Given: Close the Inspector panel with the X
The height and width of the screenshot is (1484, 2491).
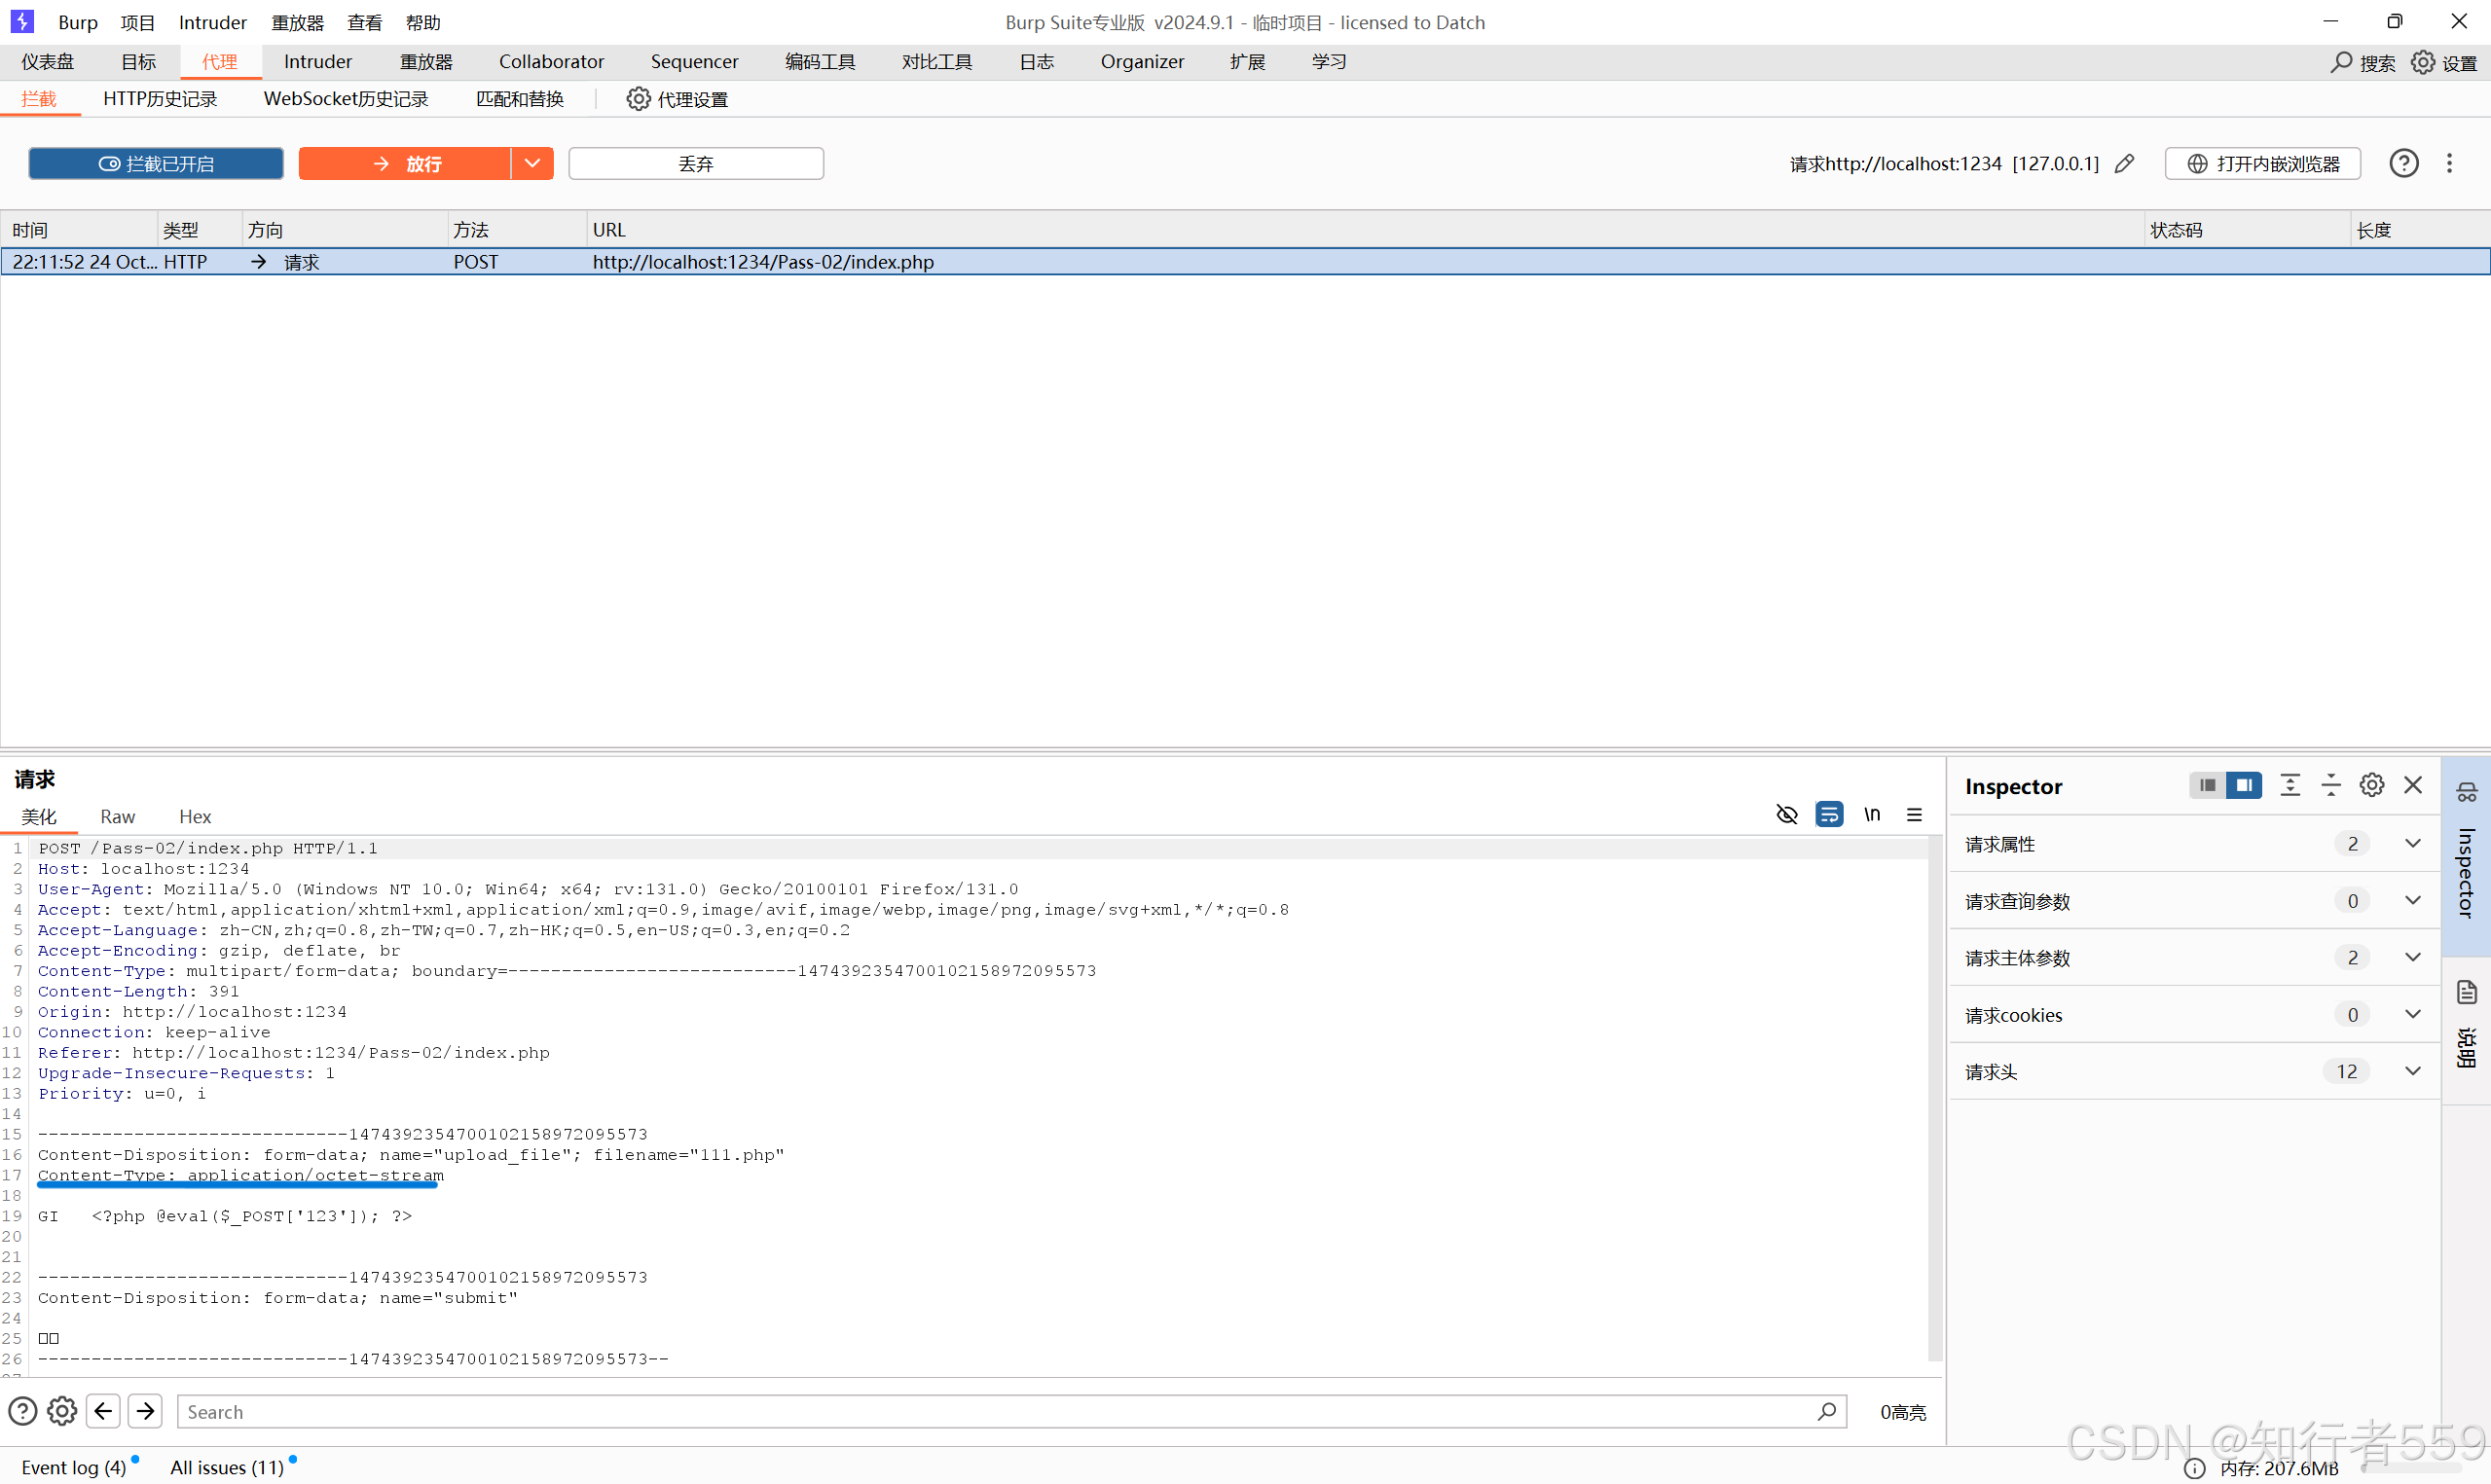Looking at the screenshot, I should [x=2413, y=785].
